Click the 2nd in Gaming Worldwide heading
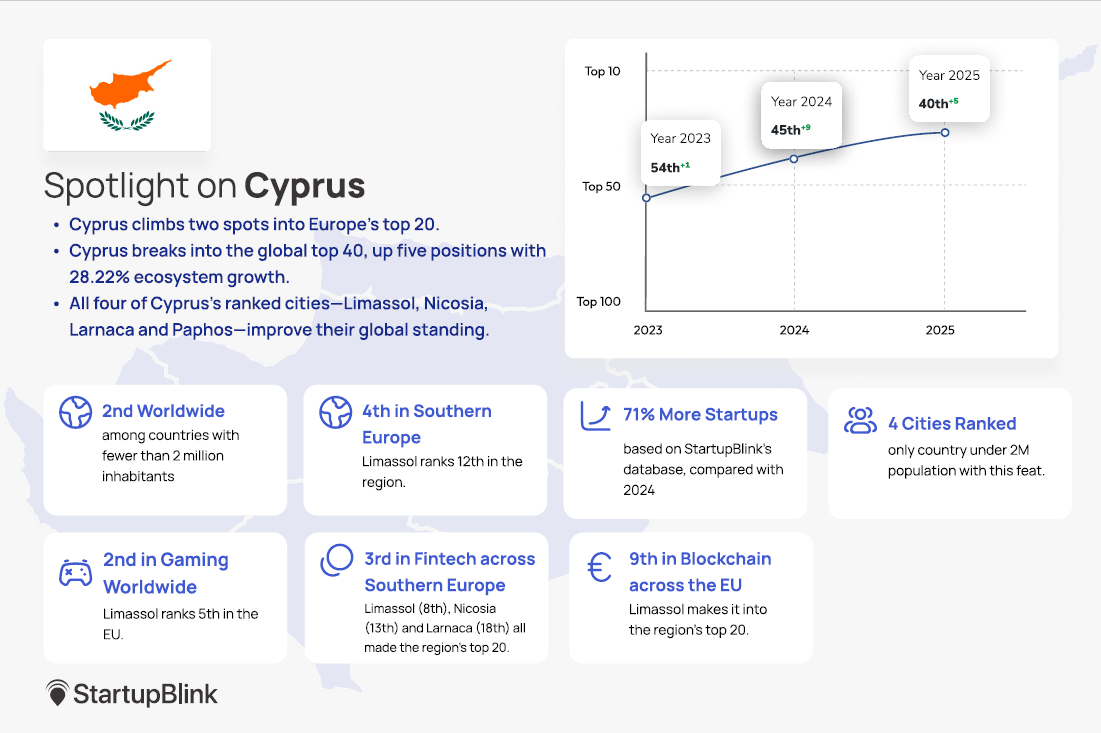The width and height of the screenshot is (1101, 733). [166, 573]
